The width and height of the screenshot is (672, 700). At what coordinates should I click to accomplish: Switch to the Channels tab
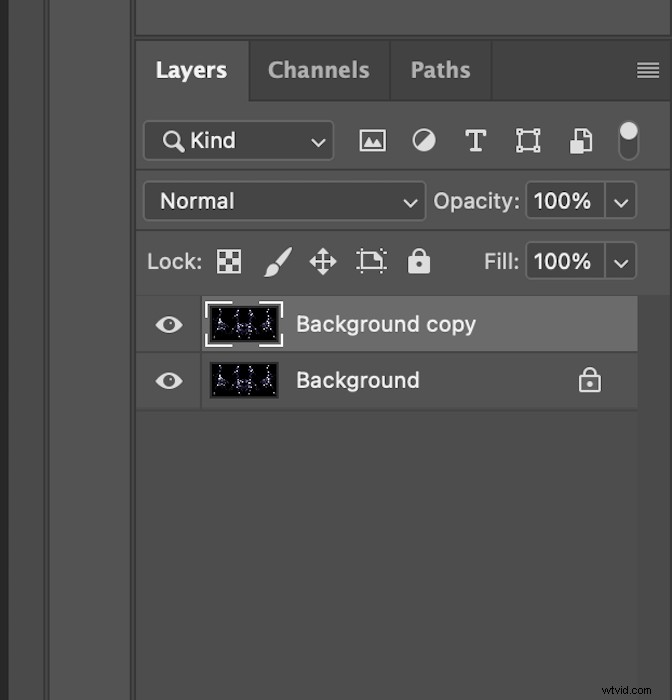[319, 71]
